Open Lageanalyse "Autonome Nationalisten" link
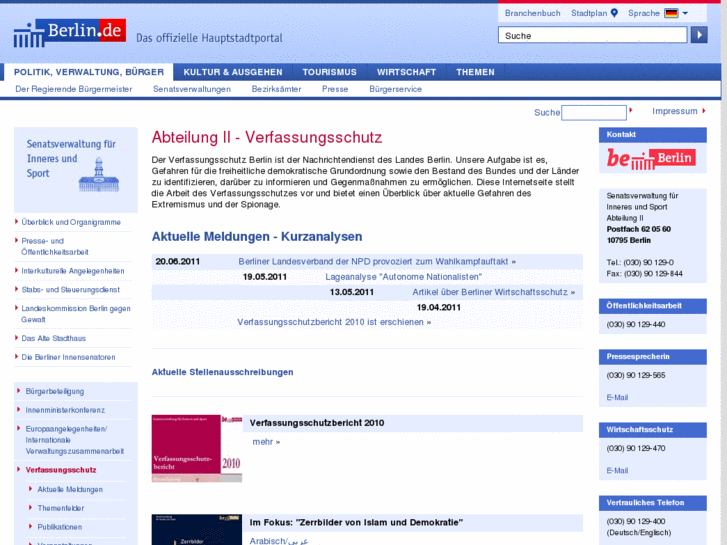Viewport: 727px width, 545px height. (403, 277)
